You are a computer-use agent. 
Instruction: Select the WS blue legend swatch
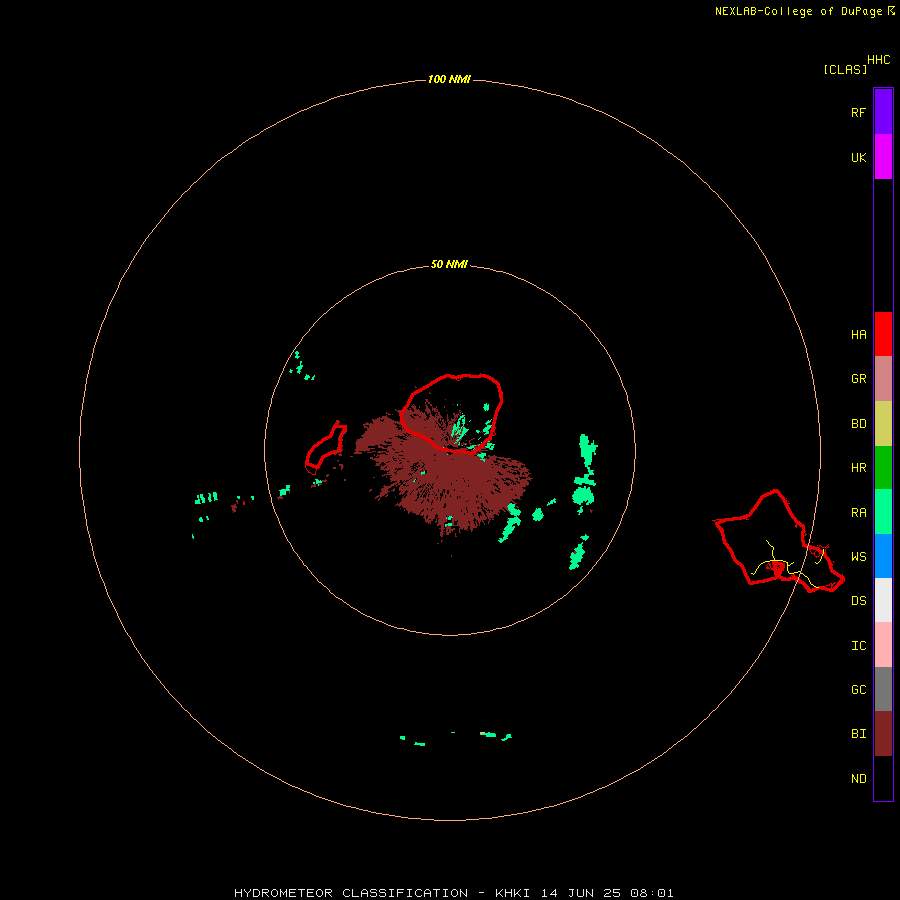(883, 556)
